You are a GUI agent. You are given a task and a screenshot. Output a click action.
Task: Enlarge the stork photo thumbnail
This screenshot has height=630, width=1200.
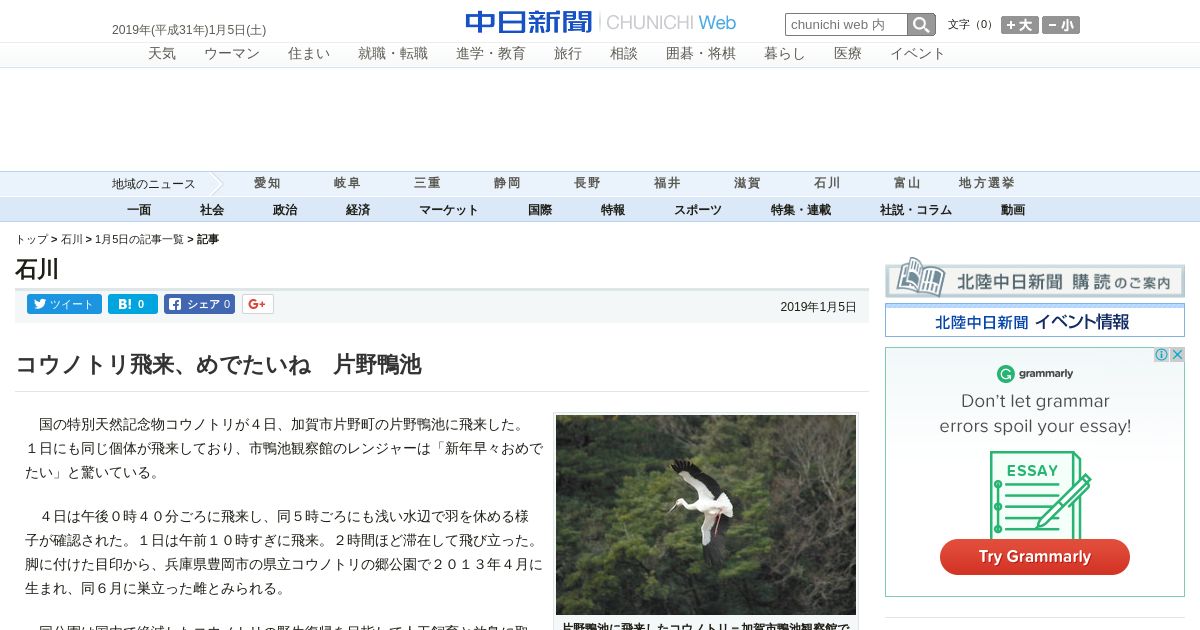(x=706, y=515)
